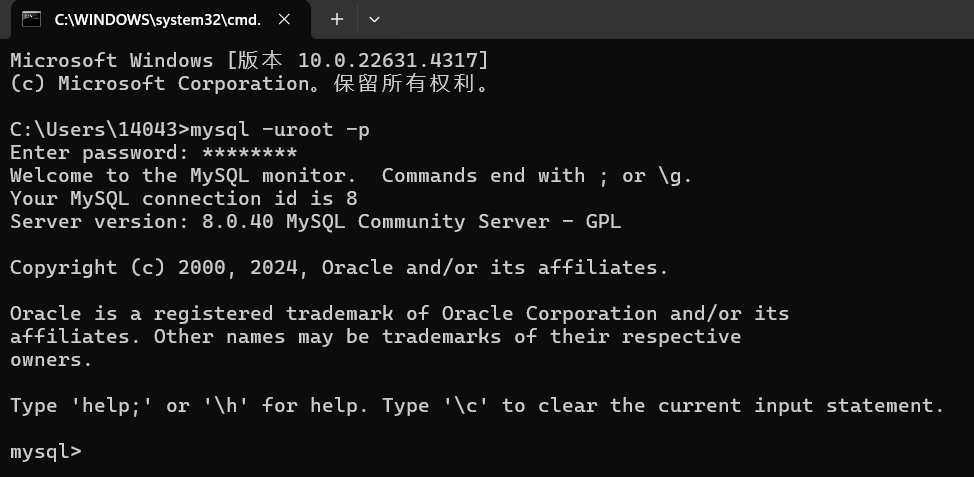Click the word owners. in output

tap(51, 360)
